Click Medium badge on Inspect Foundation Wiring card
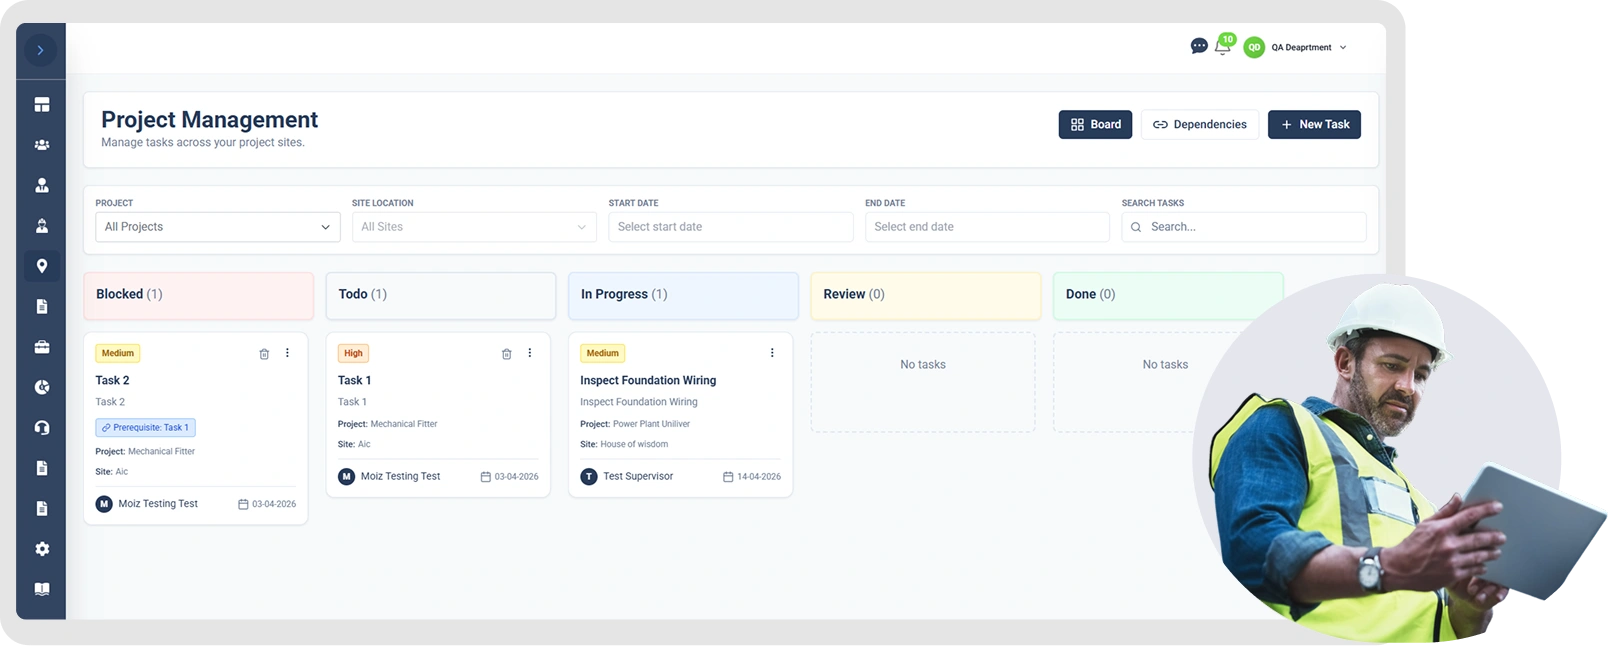1622x646 pixels. click(x=603, y=353)
